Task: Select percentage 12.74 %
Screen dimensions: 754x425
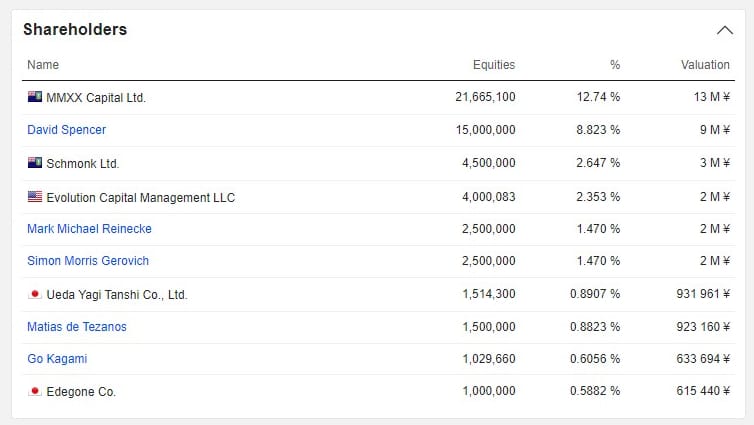Action: (598, 97)
